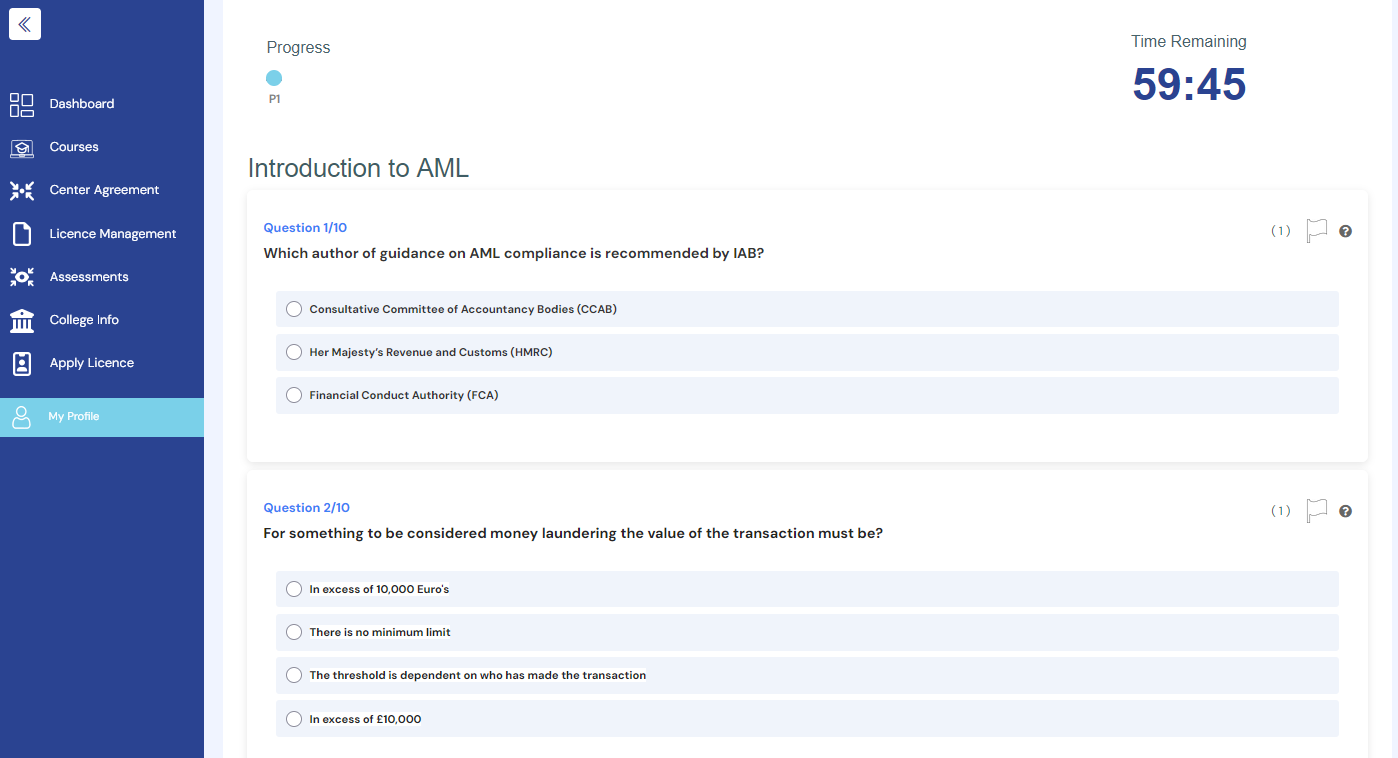Flag Question 1 for review
This screenshot has width=1398, height=758.
click(1317, 231)
